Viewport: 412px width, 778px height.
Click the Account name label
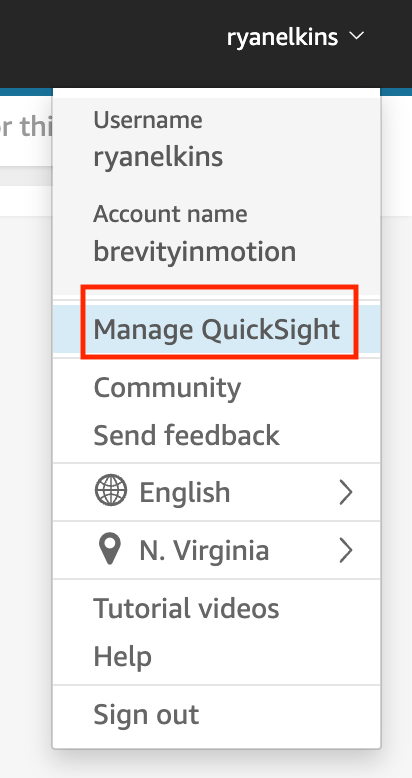click(170, 214)
